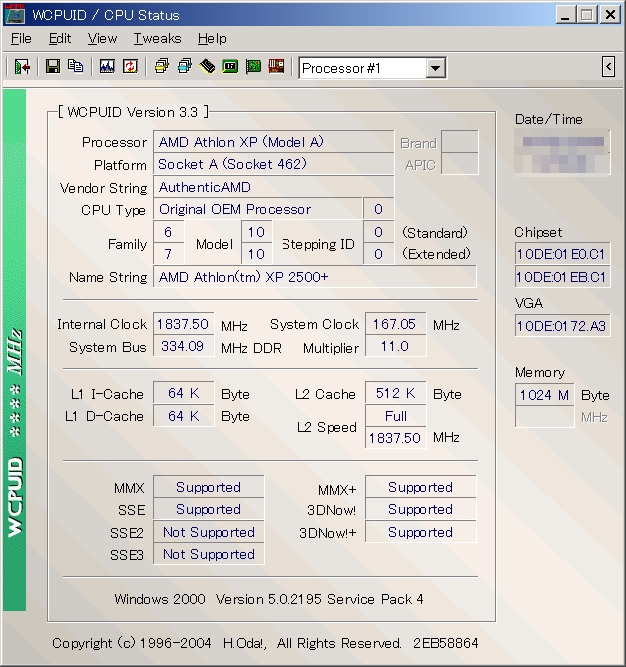Click the "AMD Athlon XP (Model A)" field
626x667 pixels.
273,142
